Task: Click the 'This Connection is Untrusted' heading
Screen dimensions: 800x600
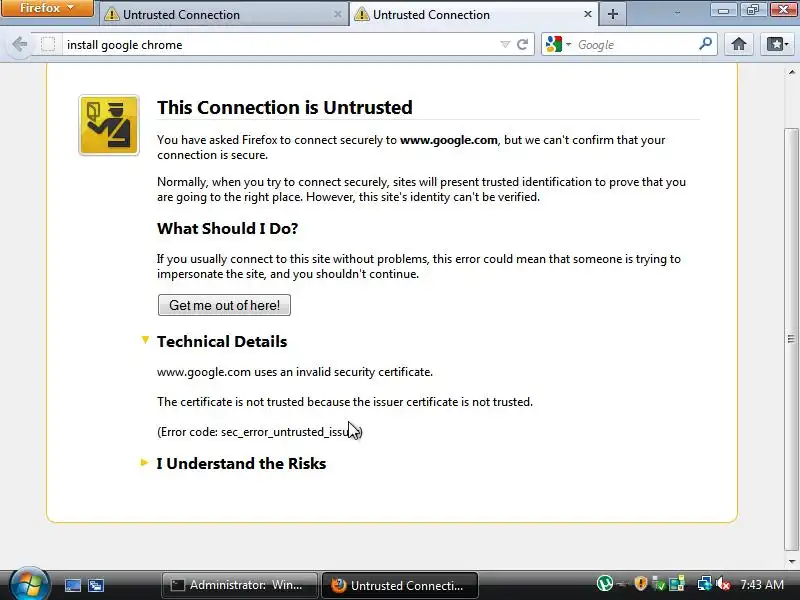Action: 285,107
